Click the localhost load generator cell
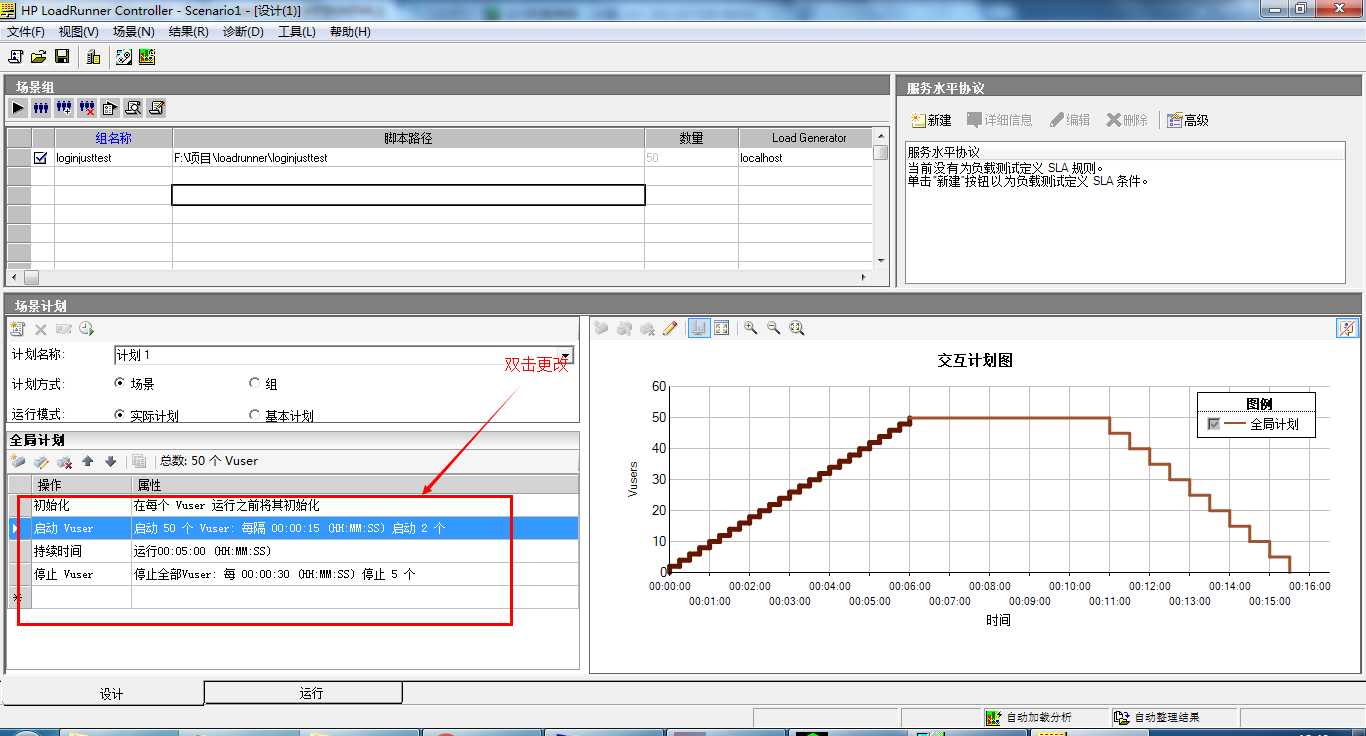The width and height of the screenshot is (1366, 736). click(x=805, y=157)
